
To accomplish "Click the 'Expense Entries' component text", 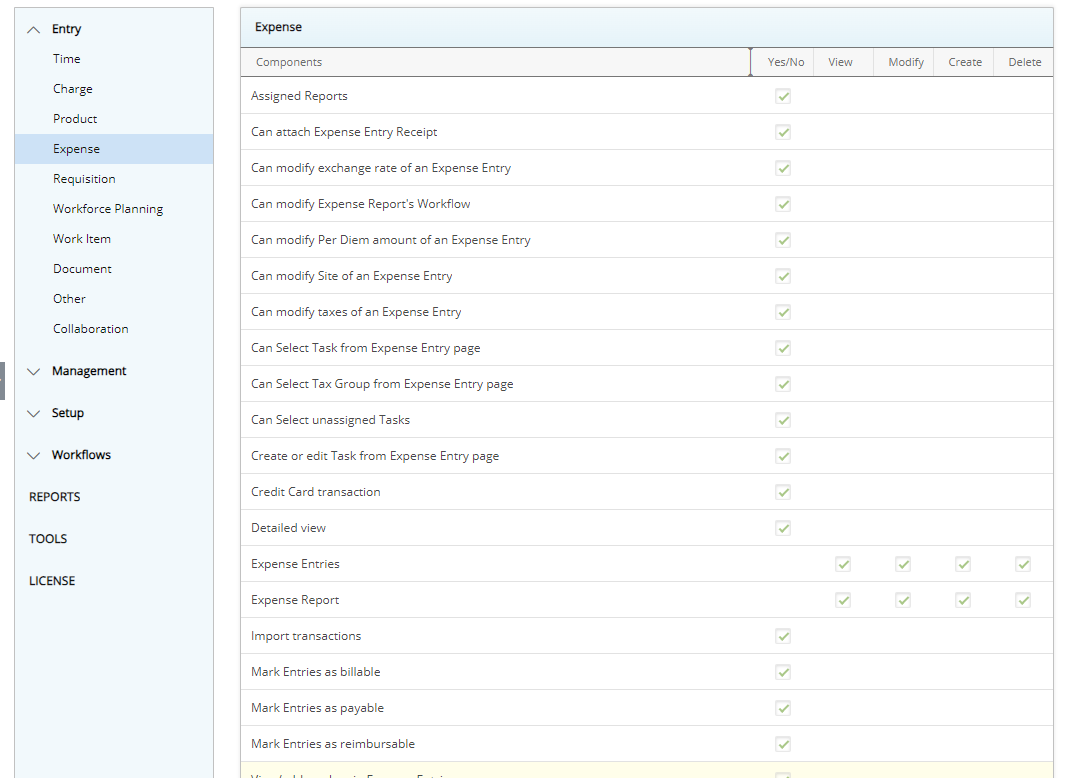I will (295, 564).
